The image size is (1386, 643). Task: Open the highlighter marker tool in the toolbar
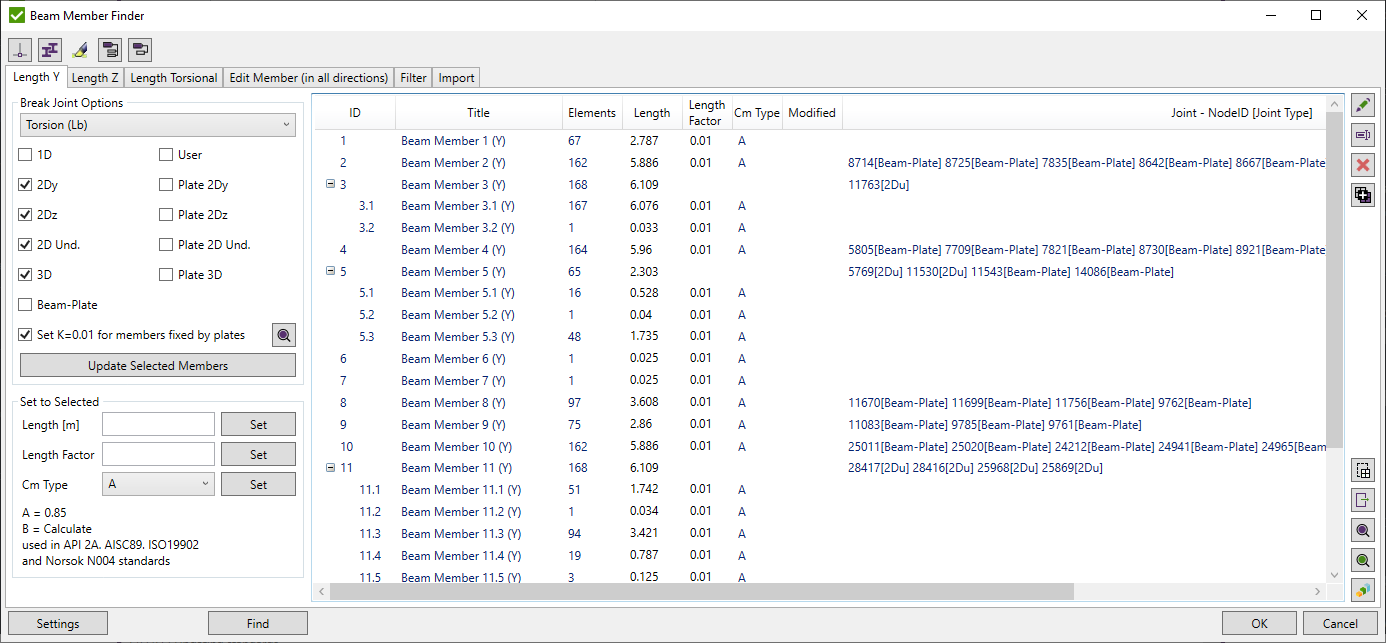click(80, 49)
